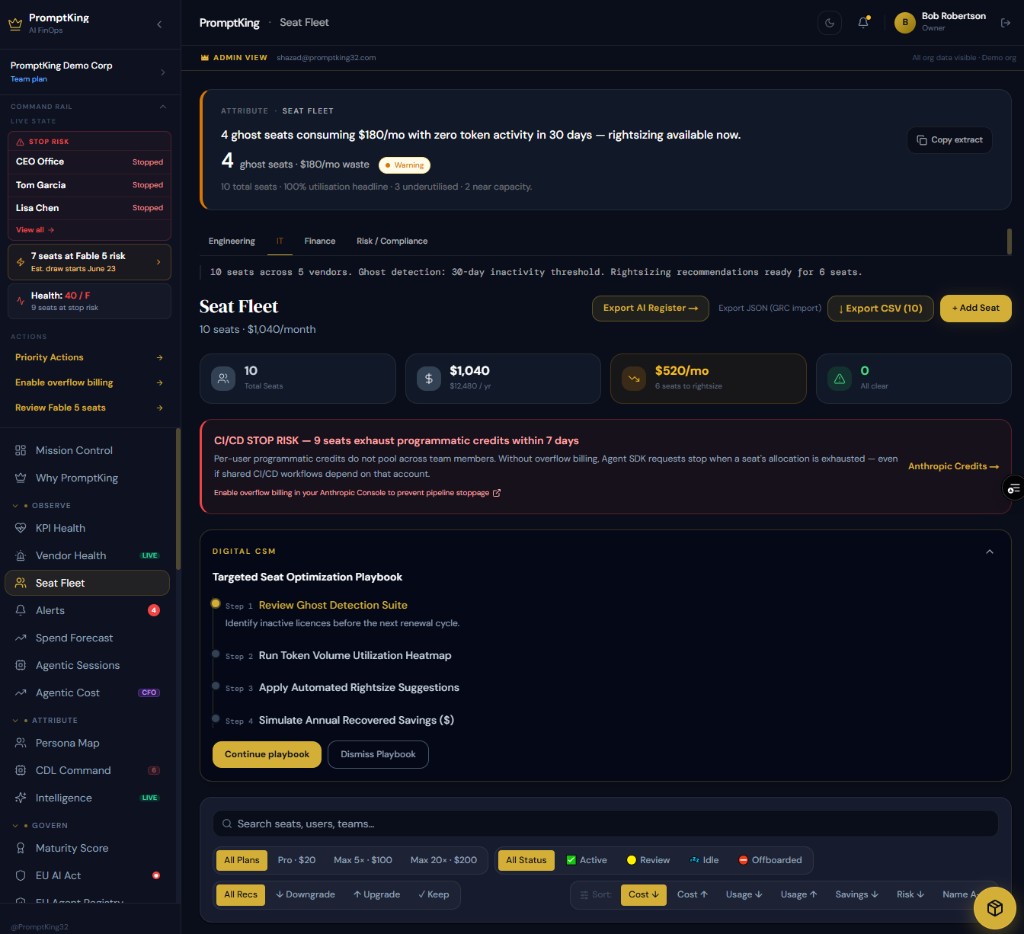The image size is (1024, 934).
Task: Open Agentic Sessions page
Action: point(87,665)
